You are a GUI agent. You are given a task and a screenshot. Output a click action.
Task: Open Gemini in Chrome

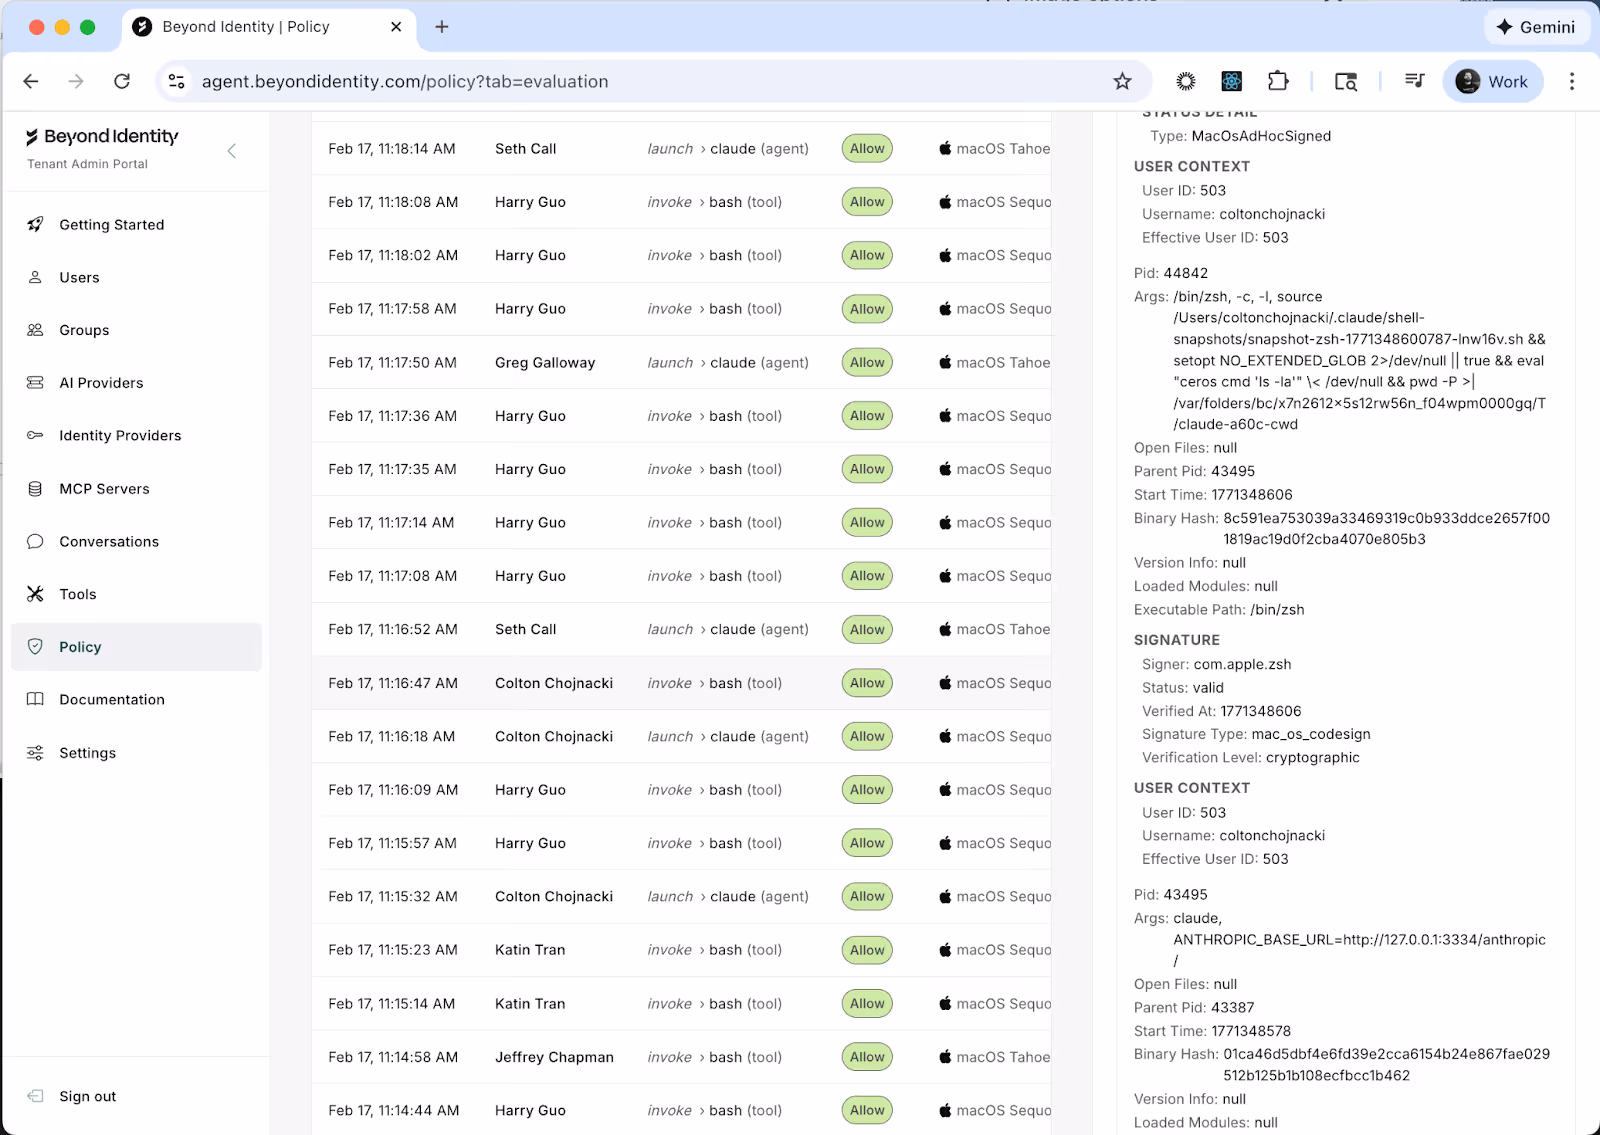(1535, 27)
